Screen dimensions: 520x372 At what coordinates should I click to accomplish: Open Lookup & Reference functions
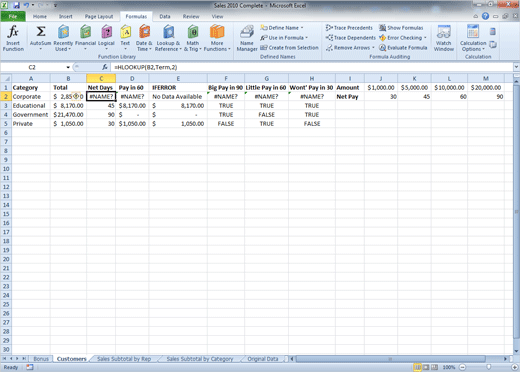point(168,38)
